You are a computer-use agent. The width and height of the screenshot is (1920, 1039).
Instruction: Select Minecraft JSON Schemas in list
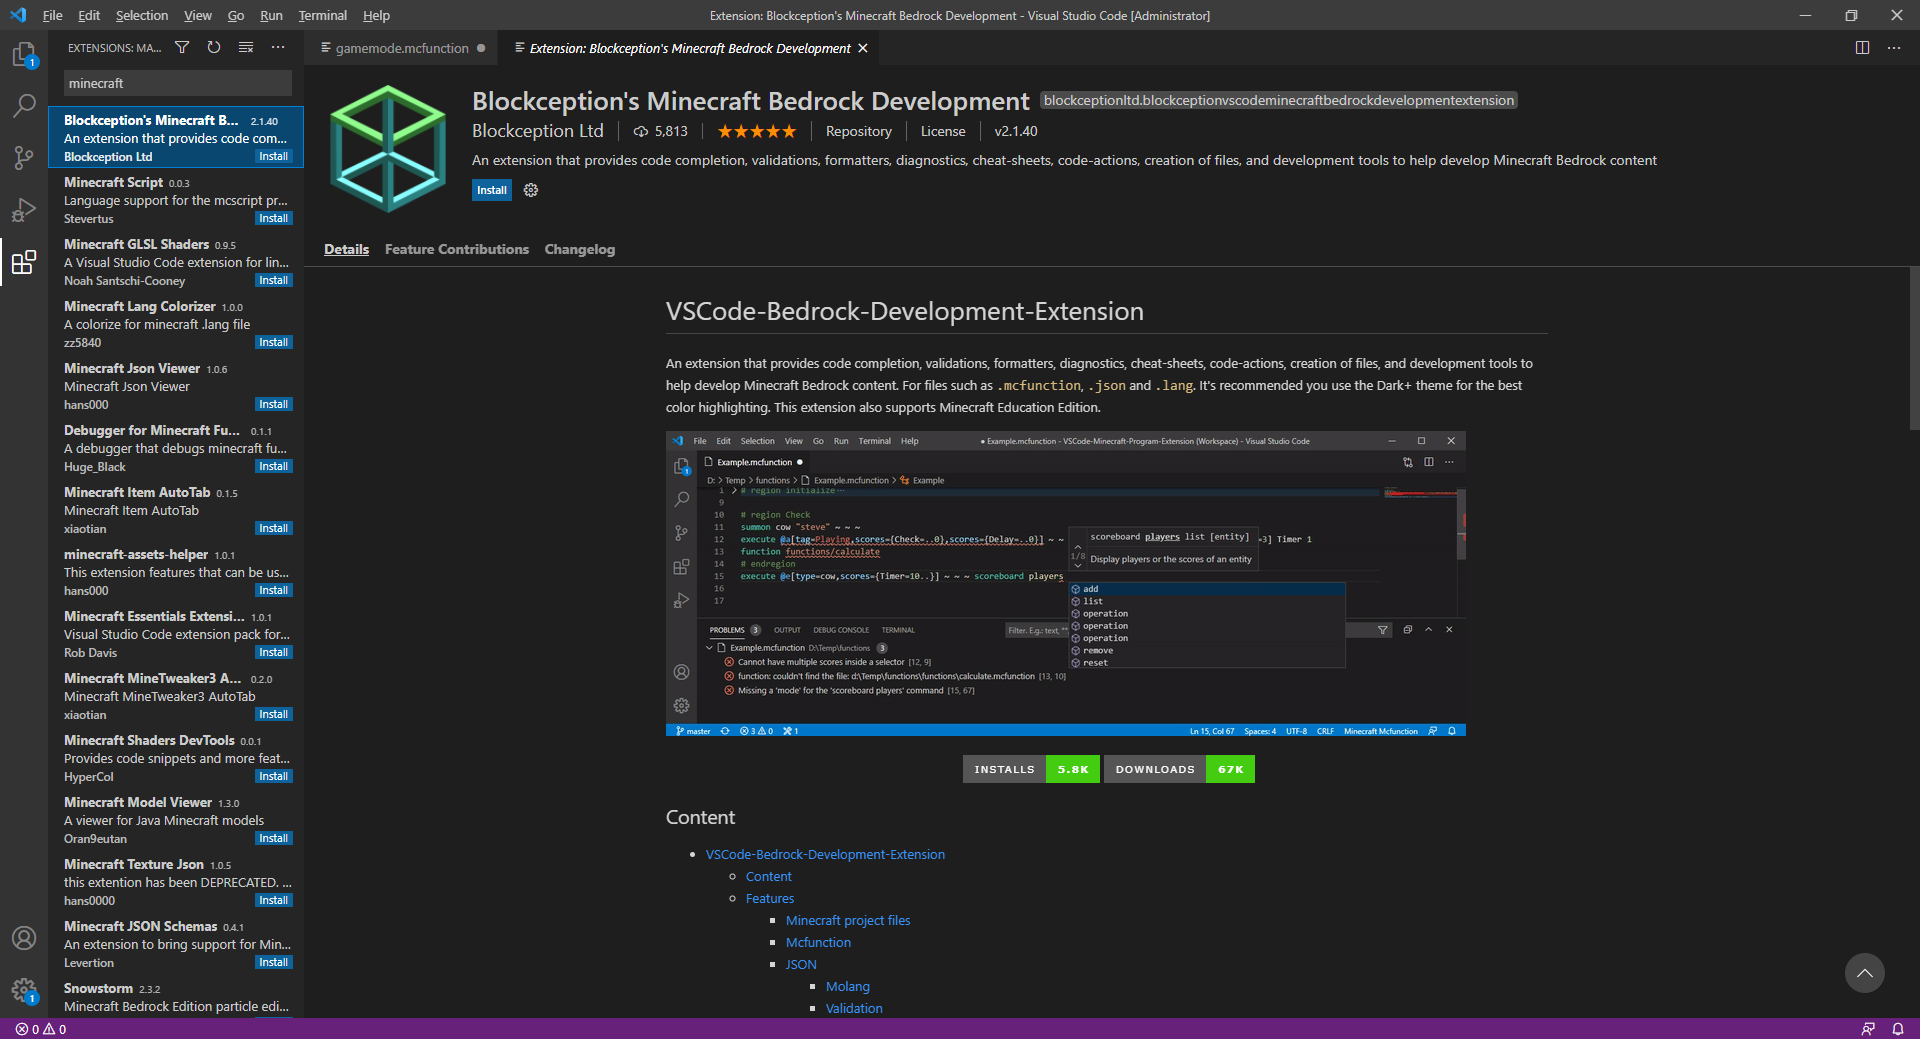point(176,944)
